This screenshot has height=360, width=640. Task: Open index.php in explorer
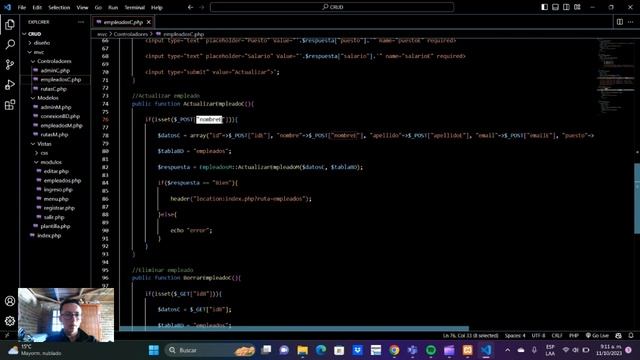pyautogui.click(x=49, y=236)
